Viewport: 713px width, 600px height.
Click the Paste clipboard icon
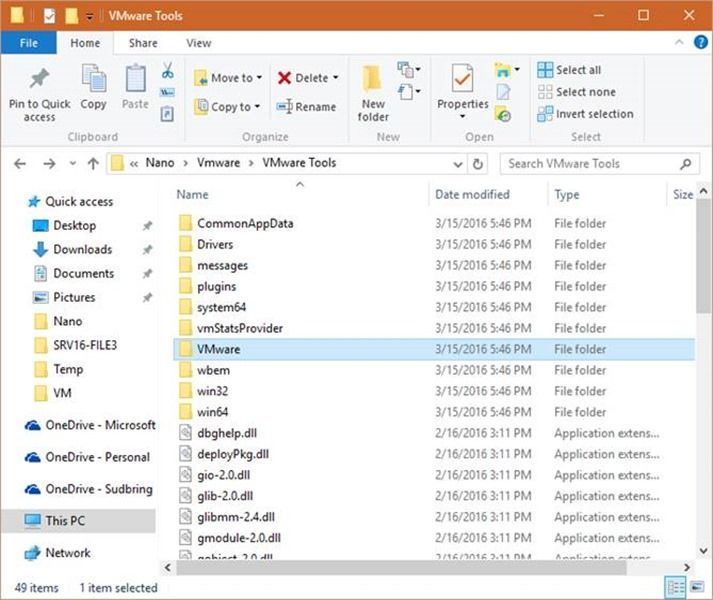[136, 78]
